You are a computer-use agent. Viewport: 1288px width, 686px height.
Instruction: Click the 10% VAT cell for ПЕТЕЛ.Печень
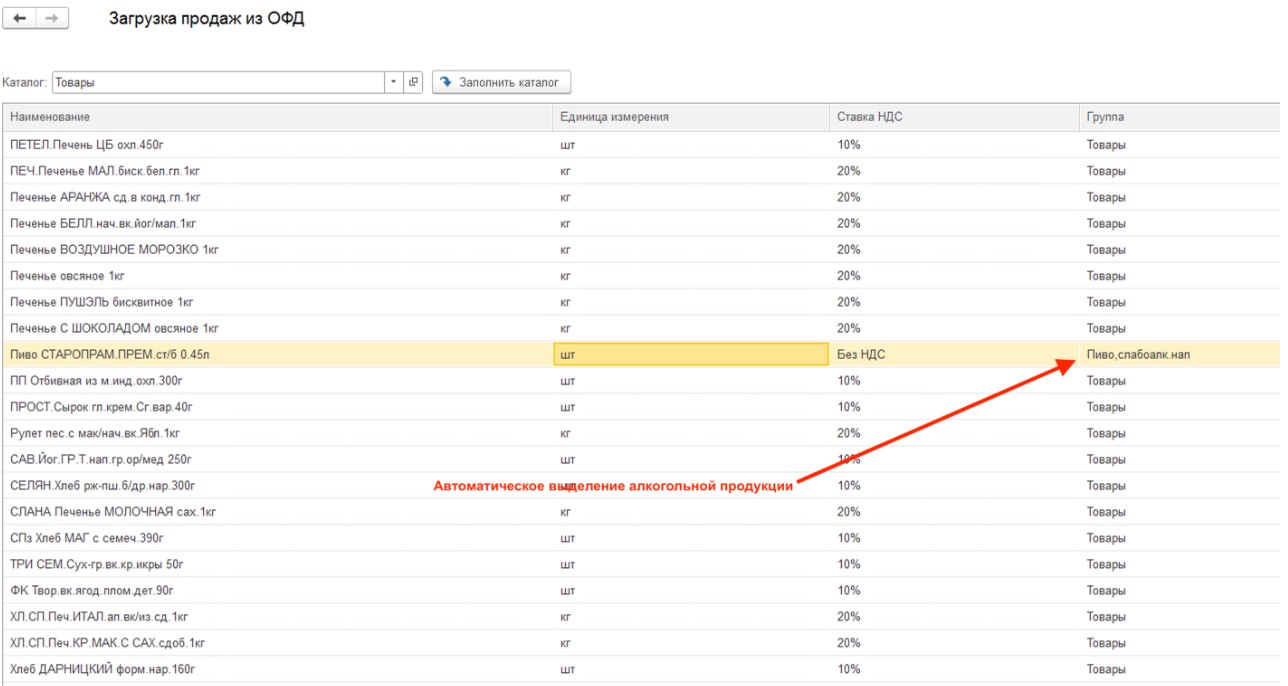(954, 145)
